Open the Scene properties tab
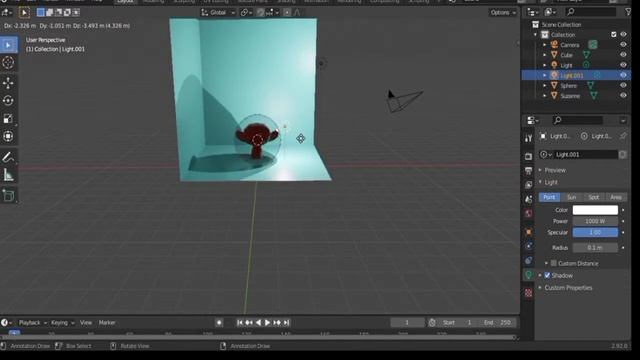This screenshot has width=640, height=360. [x=529, y=199]
